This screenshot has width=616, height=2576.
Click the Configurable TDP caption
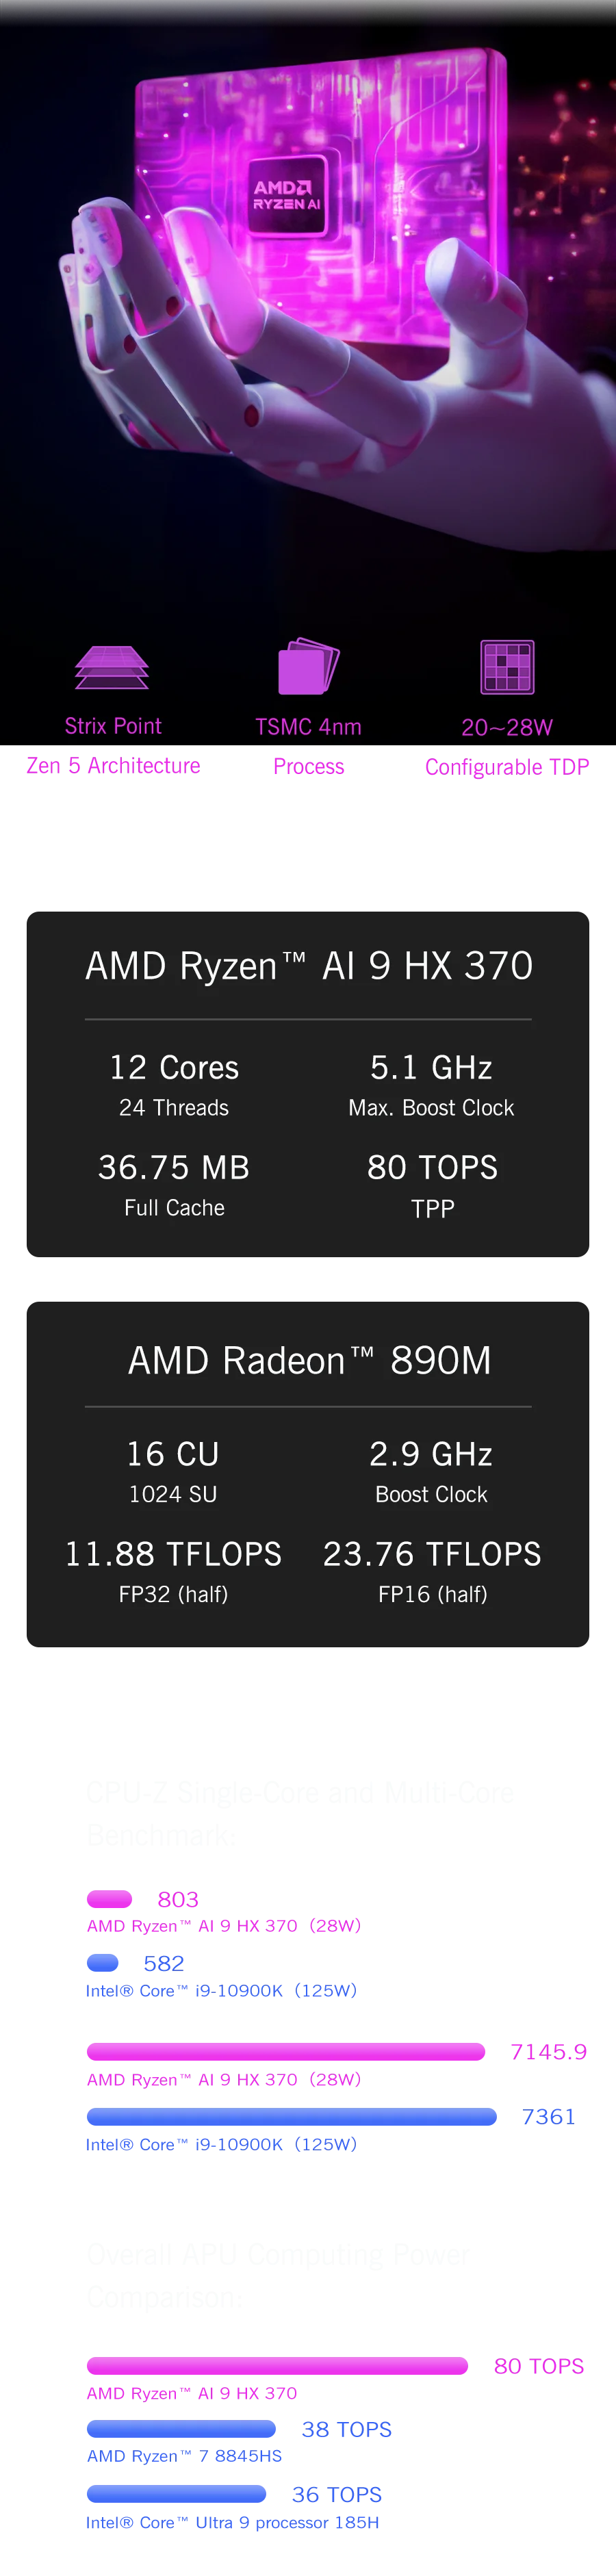pos(507,767)
